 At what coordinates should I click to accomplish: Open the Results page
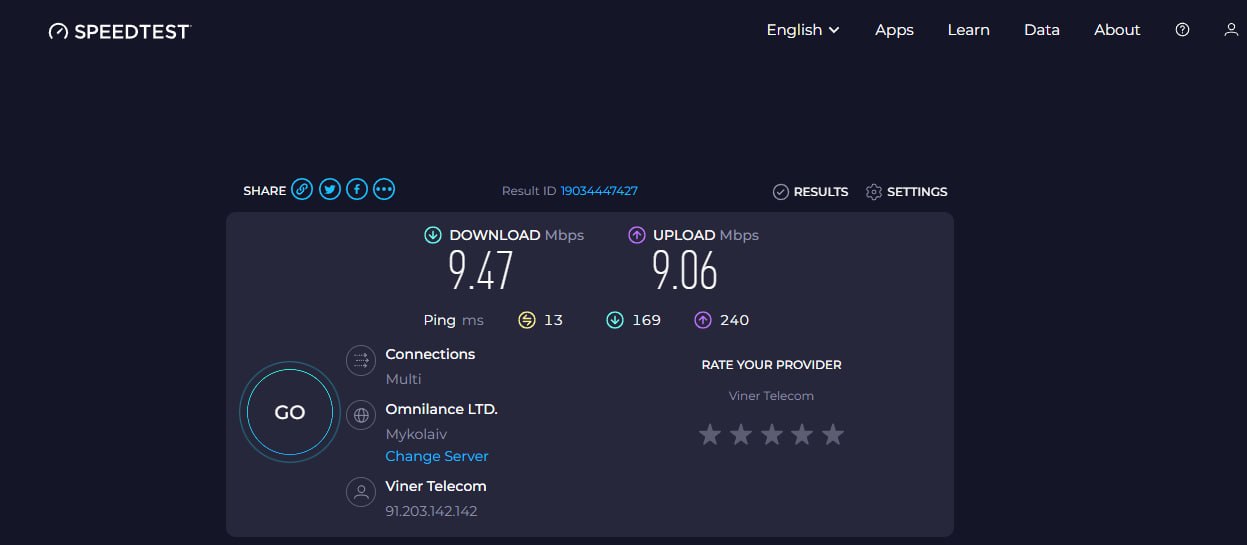tap(811, 191)
